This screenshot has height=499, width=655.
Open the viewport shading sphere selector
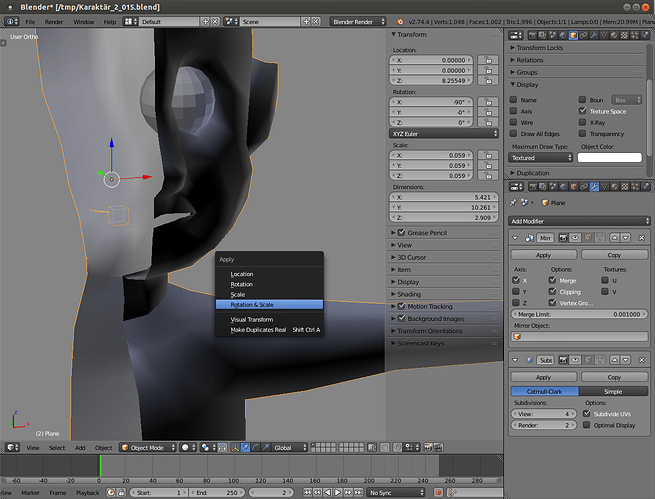tap(188, 447)
